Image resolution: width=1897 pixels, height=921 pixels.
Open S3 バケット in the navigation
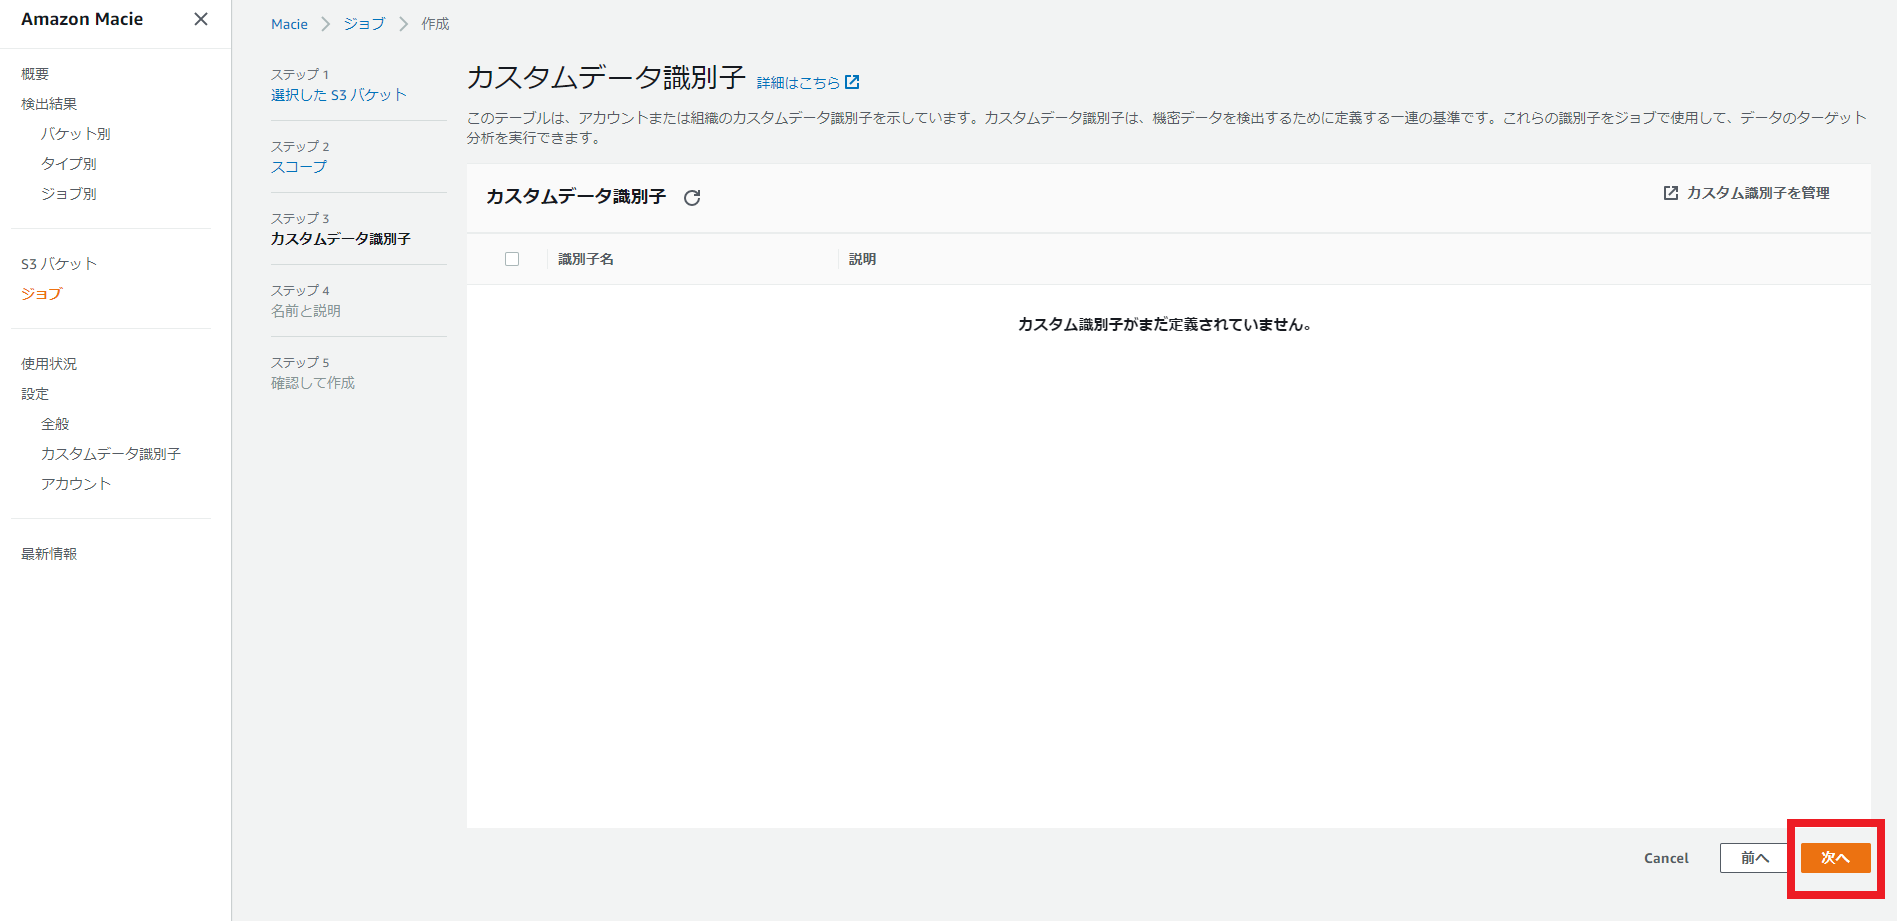(59, 264)
